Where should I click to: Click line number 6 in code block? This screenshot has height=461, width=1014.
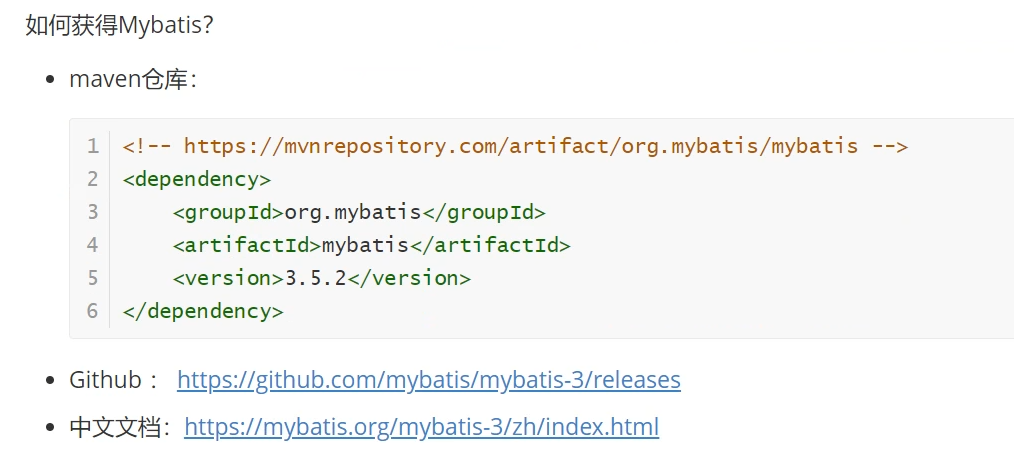tap(93, 311)
